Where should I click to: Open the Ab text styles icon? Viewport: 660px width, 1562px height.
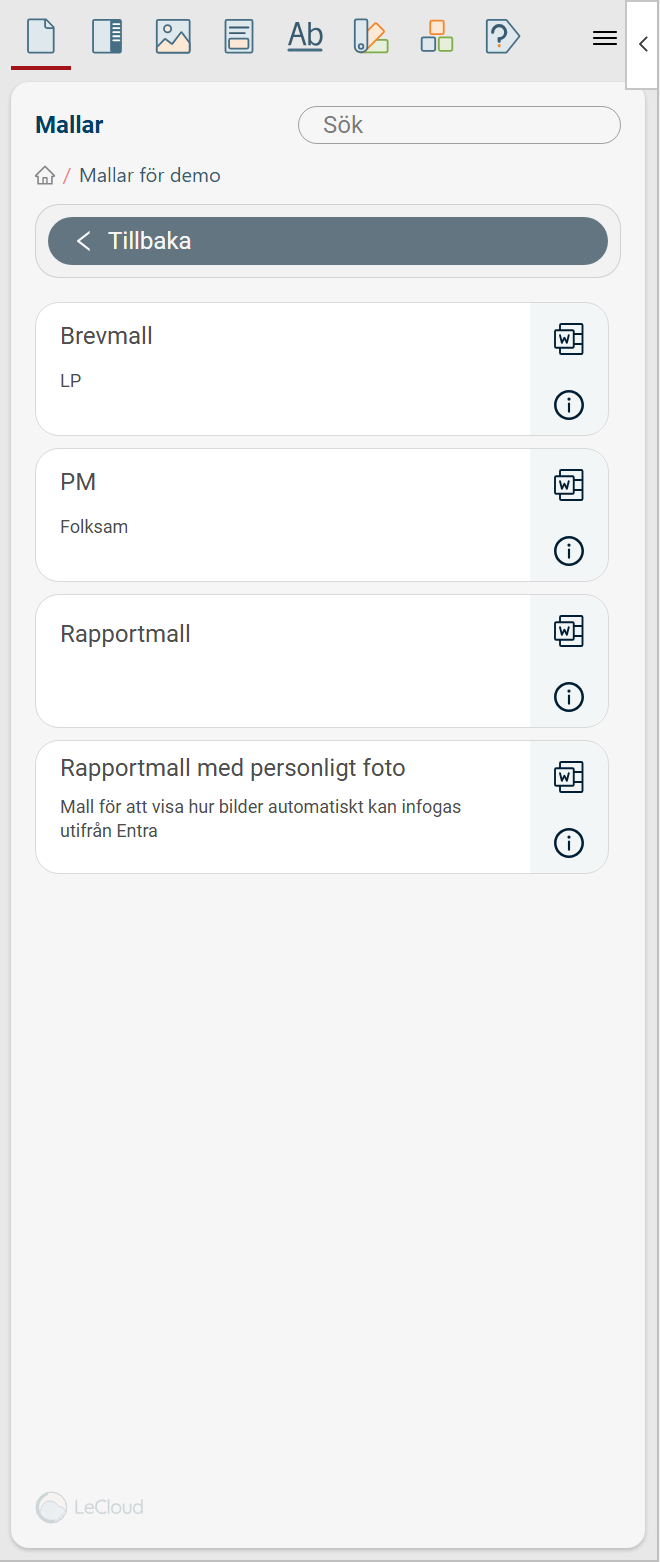pos(305,37)
